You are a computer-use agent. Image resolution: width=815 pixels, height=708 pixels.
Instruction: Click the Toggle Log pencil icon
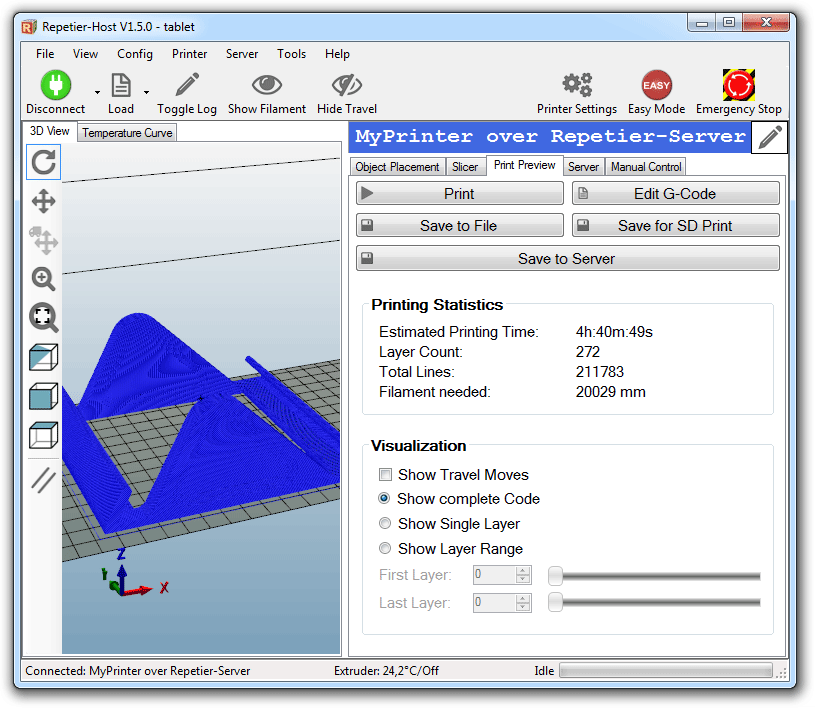[x=187, y=85]
